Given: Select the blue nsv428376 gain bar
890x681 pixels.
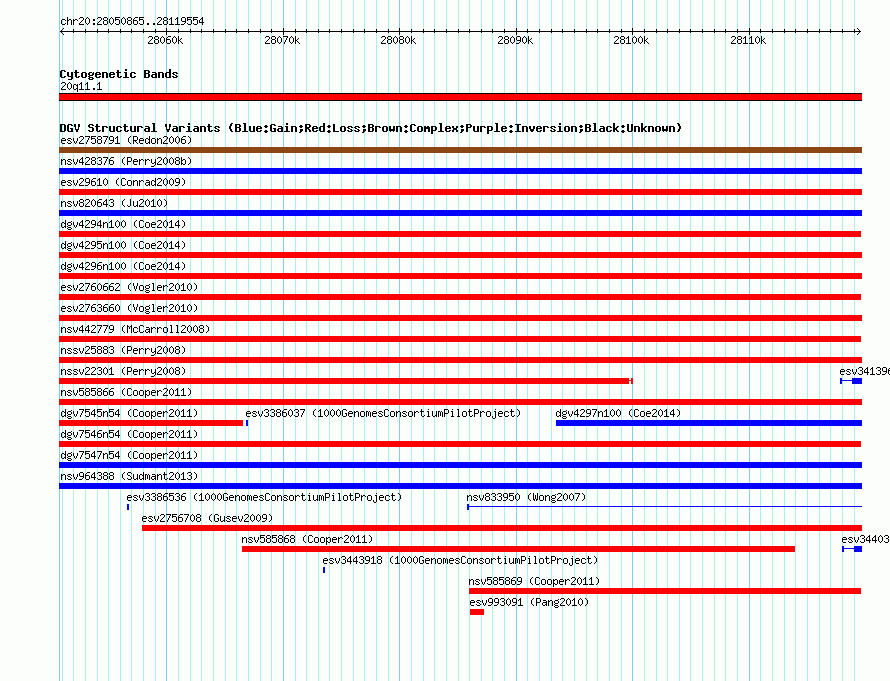Looking at the screenshot, I should [460, 171].
